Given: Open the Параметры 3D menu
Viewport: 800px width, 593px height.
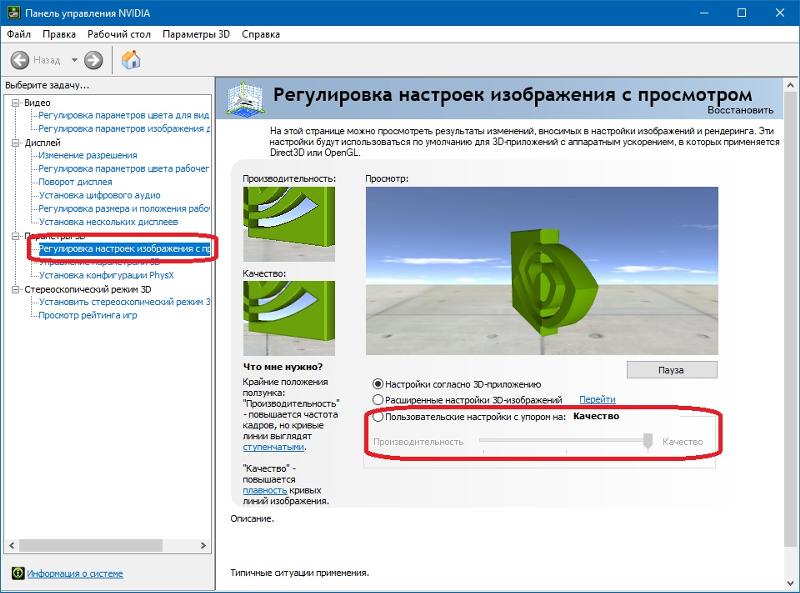Looking at the screenshot, I should point(196,34).
